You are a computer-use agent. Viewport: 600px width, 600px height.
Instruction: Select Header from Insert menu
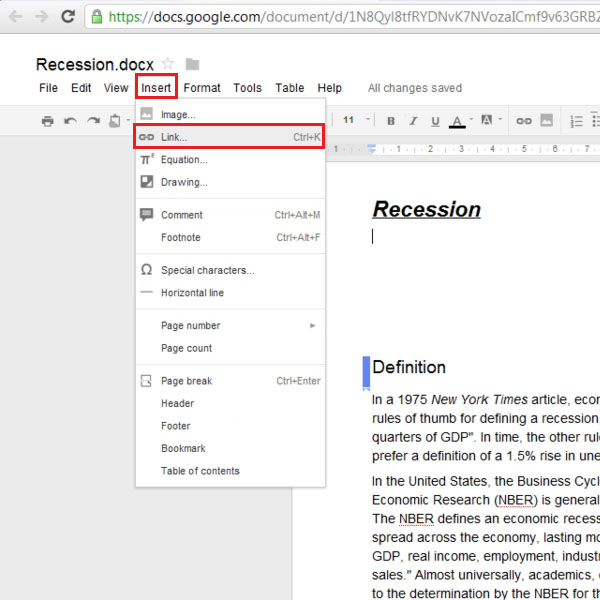pyautogui.click(x=230, y=403)
